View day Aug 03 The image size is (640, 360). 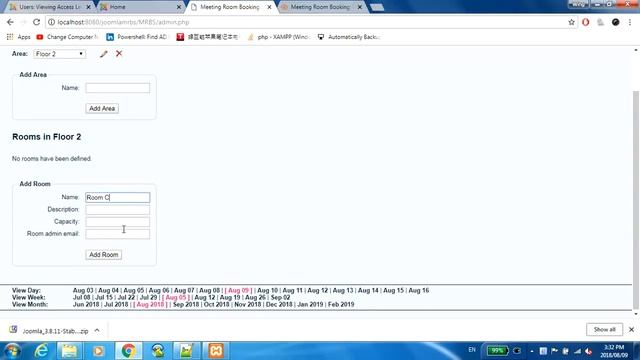(x=83, y=290)
